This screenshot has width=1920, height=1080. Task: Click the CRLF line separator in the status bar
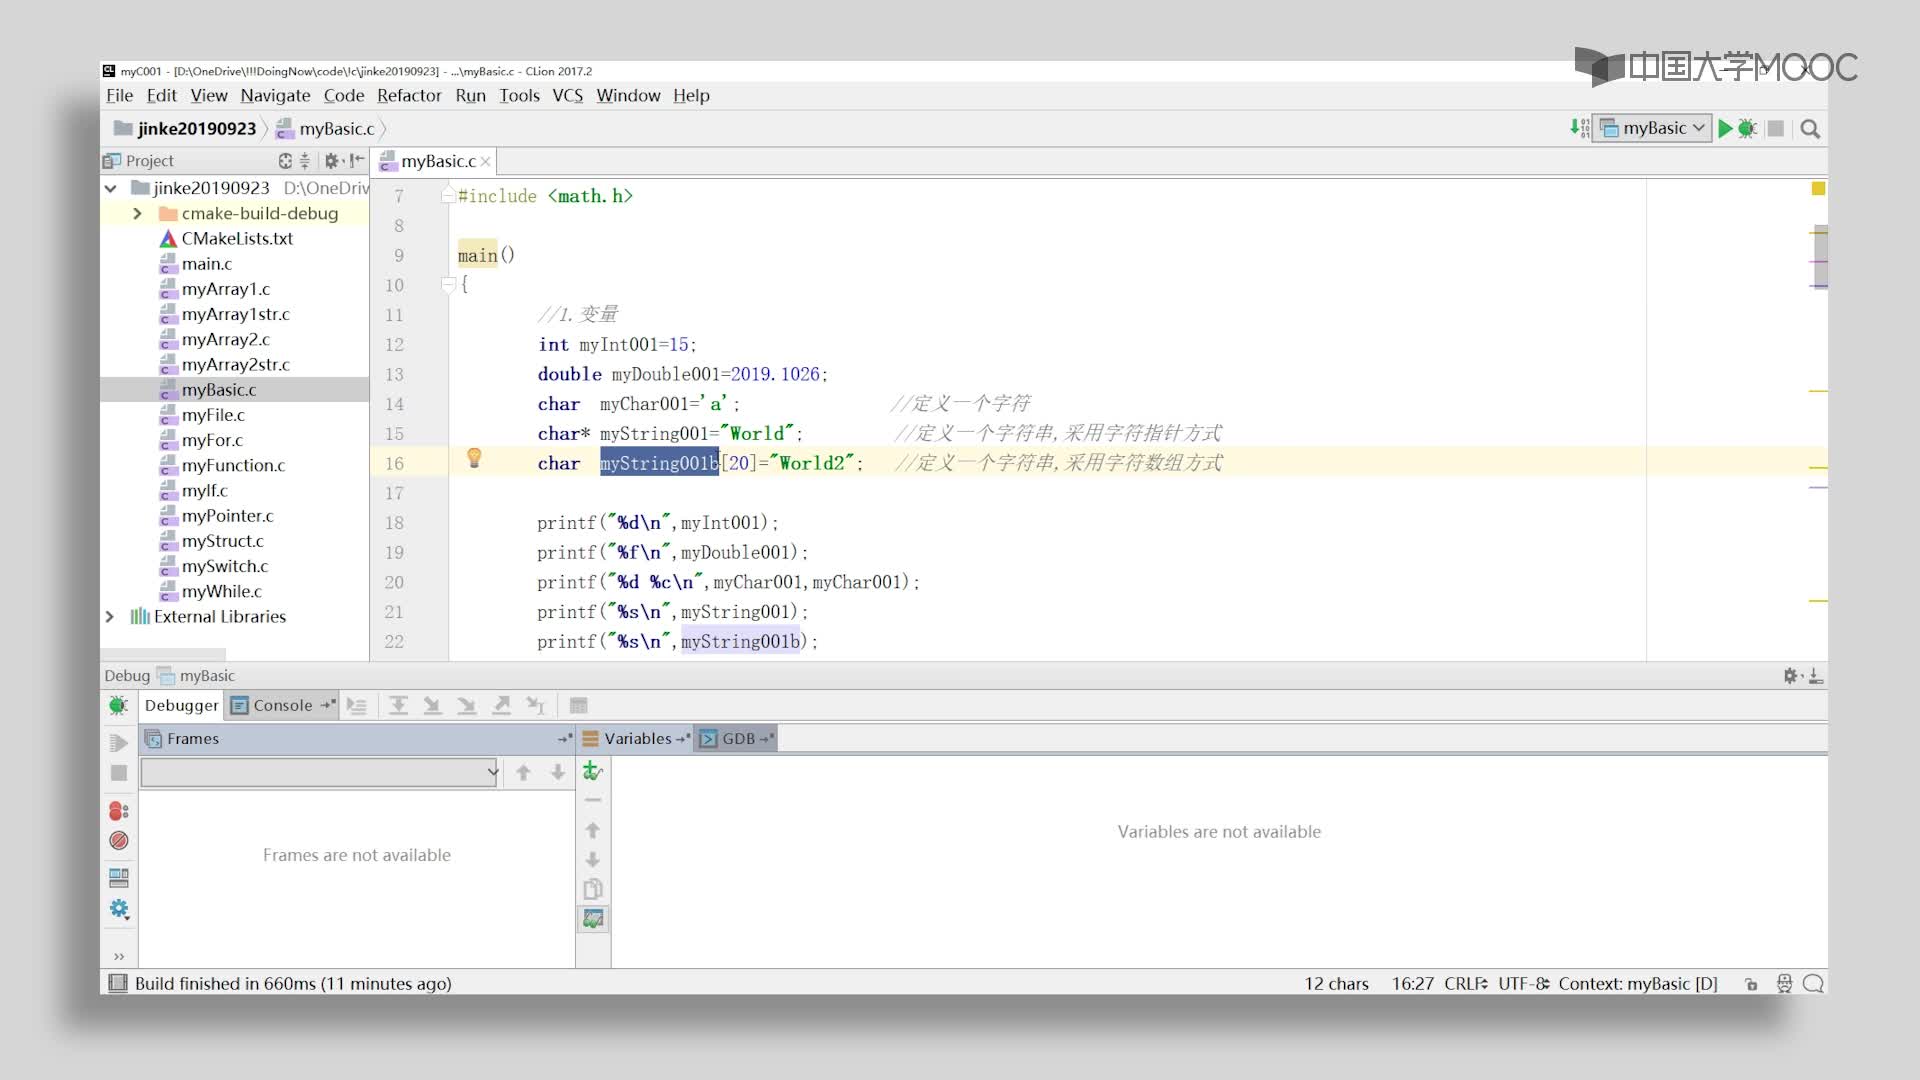point(1465,984)
